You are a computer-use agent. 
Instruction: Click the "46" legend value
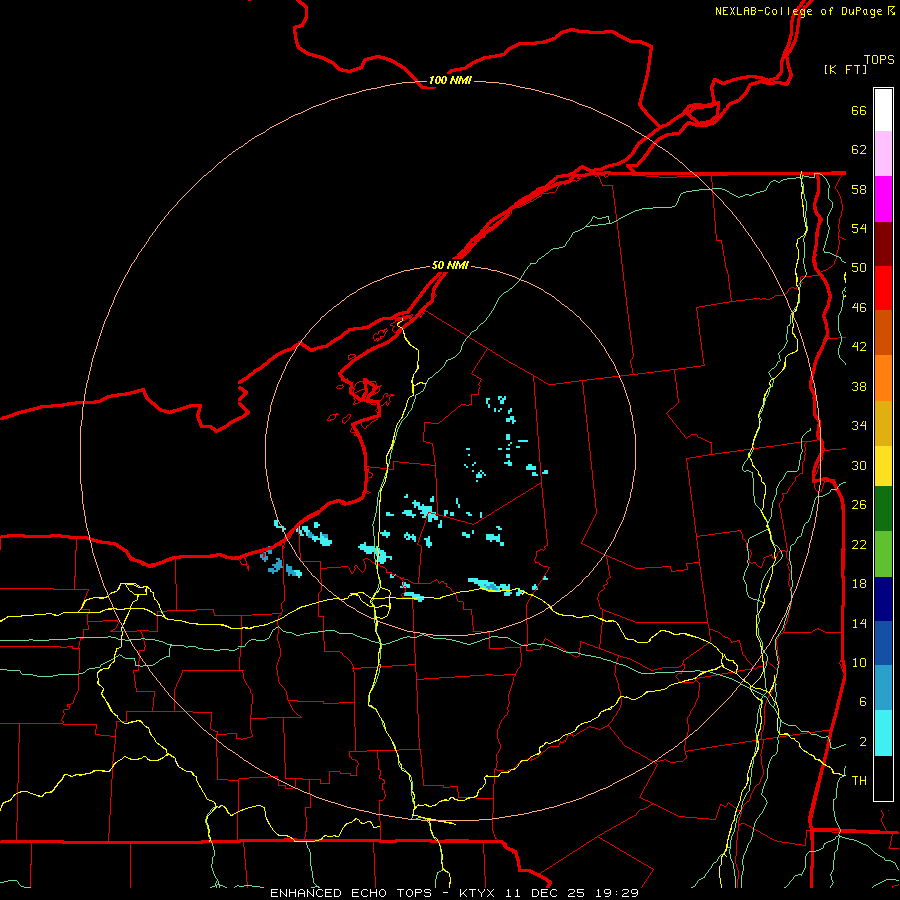click(859, 308)
